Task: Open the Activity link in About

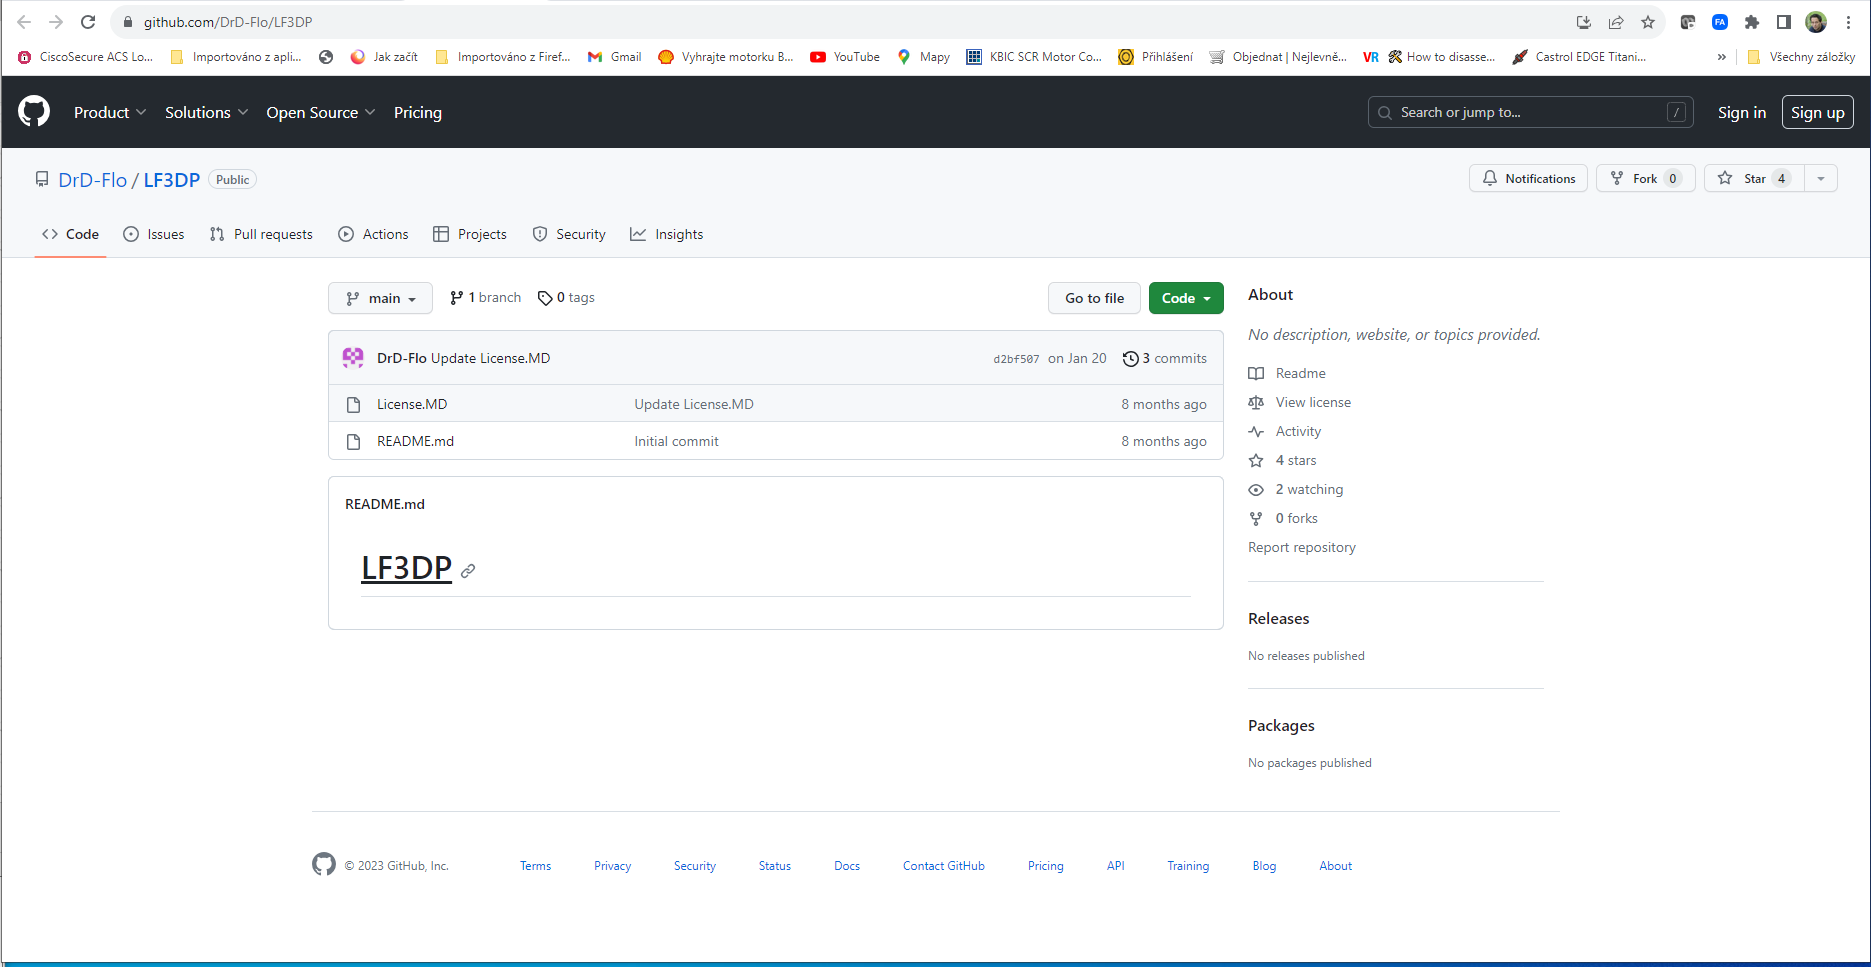Action: [x=1286, y=432]
